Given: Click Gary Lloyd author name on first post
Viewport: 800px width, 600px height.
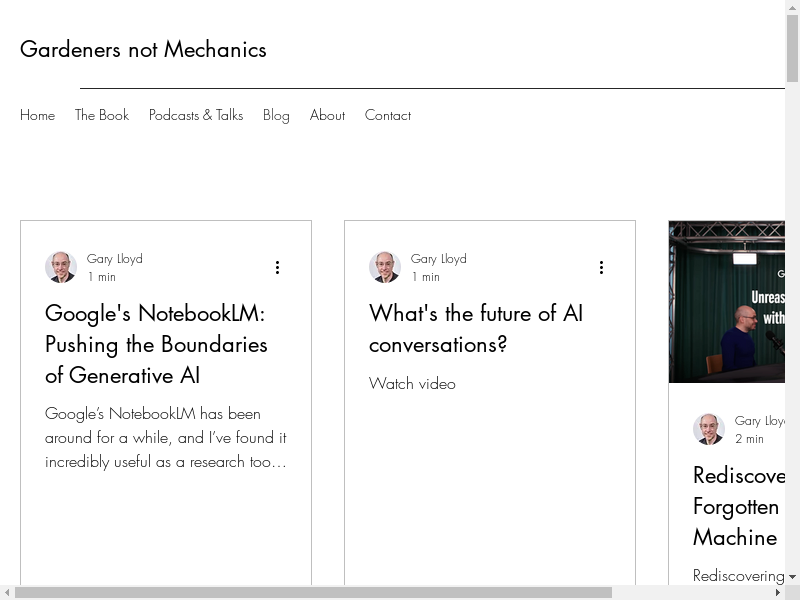Looking at the screenshot, I should [x=115, y=258].
